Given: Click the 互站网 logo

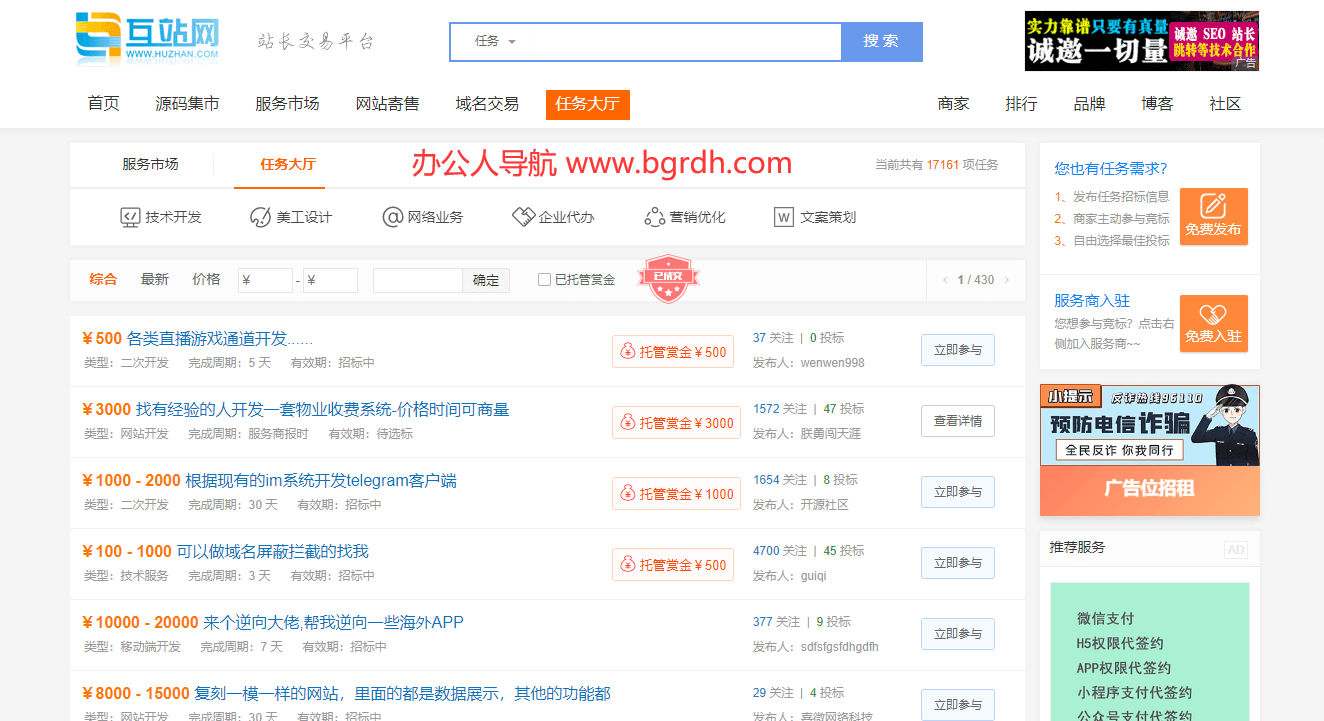Looking at the screenshot, I should point(148,40).
